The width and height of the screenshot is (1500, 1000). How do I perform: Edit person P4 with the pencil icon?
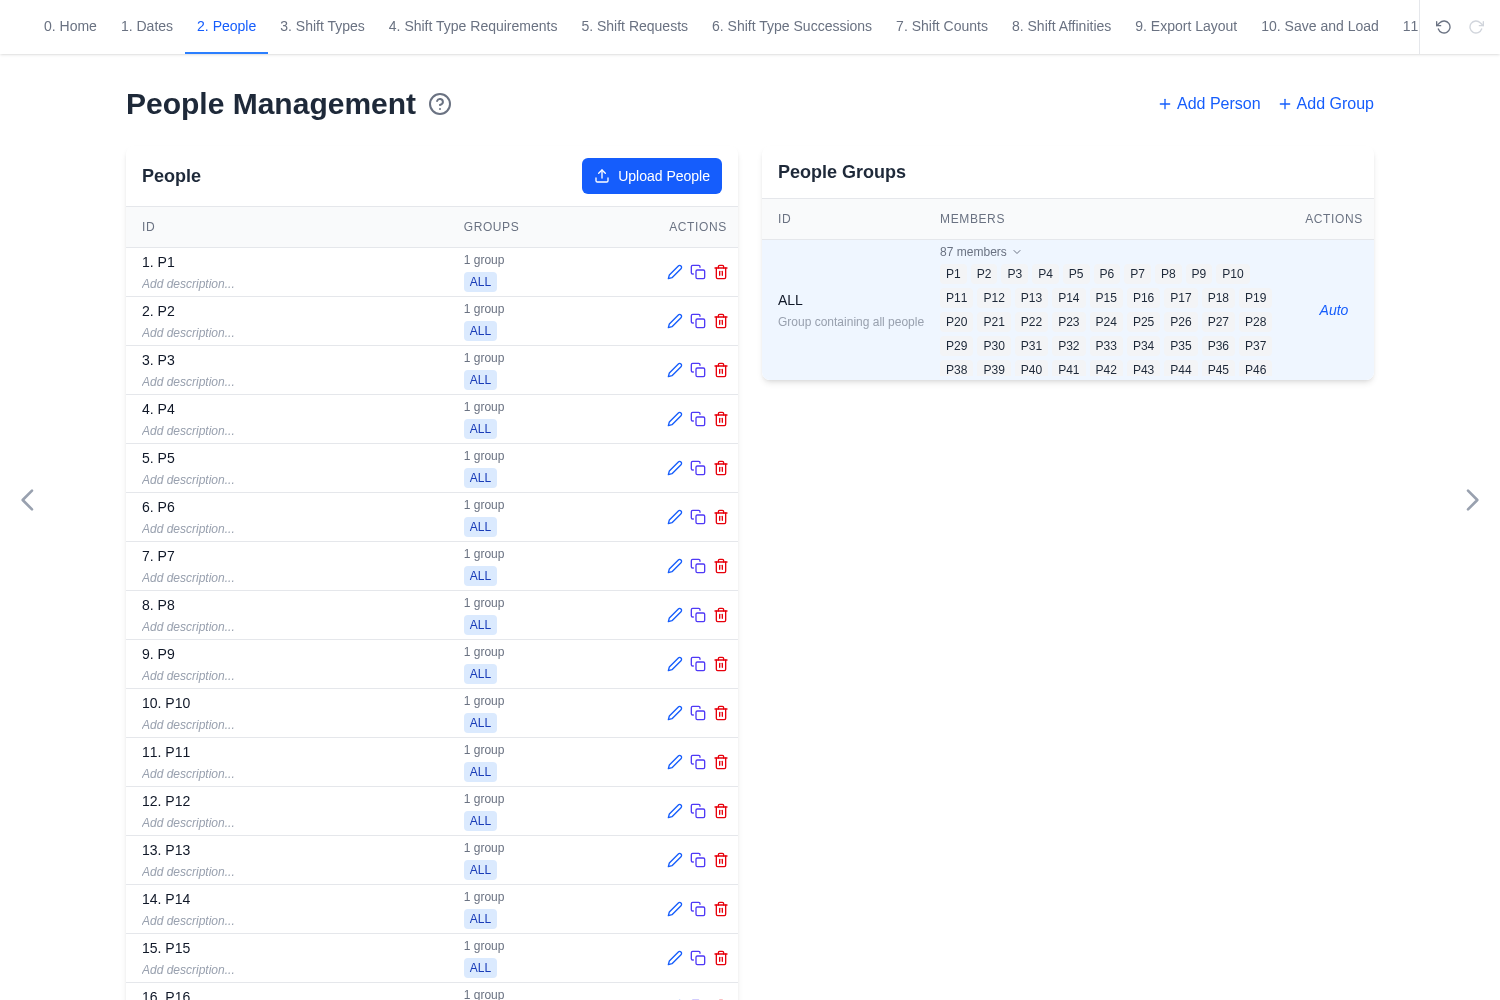[675, 419]
